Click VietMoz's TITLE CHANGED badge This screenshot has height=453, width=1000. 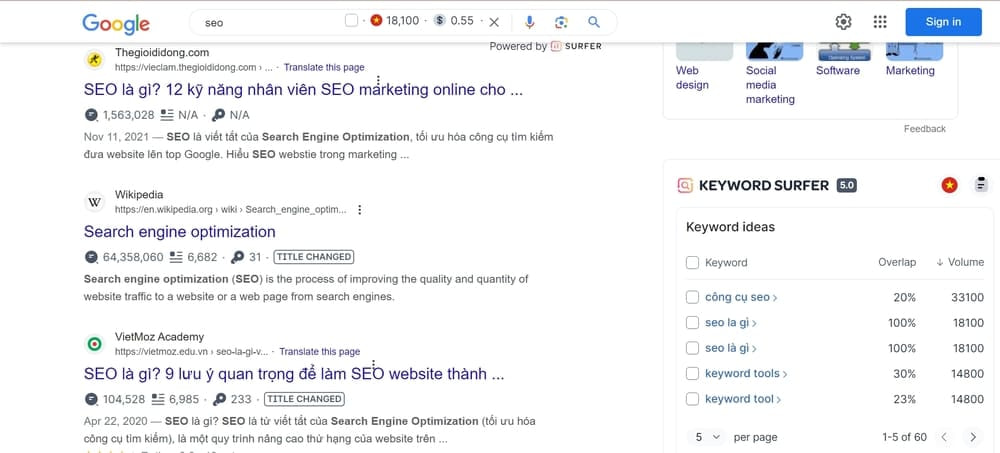click(304, 399)
